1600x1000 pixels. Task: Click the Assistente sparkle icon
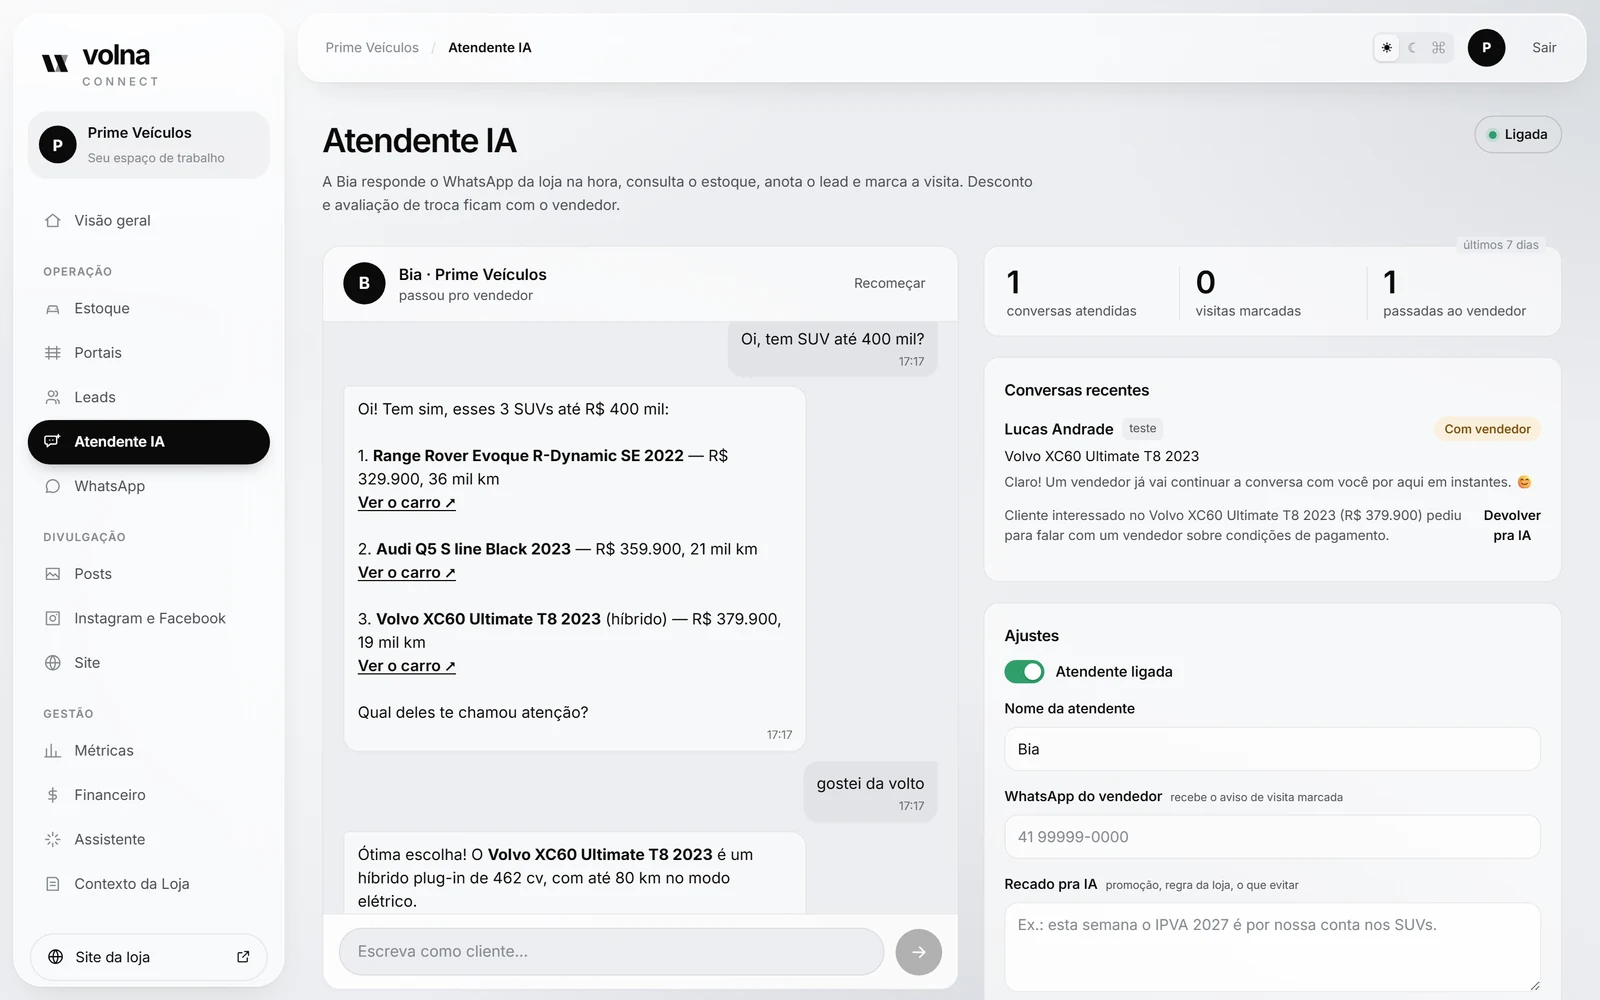pyautogui.click(x=53, y=839)
